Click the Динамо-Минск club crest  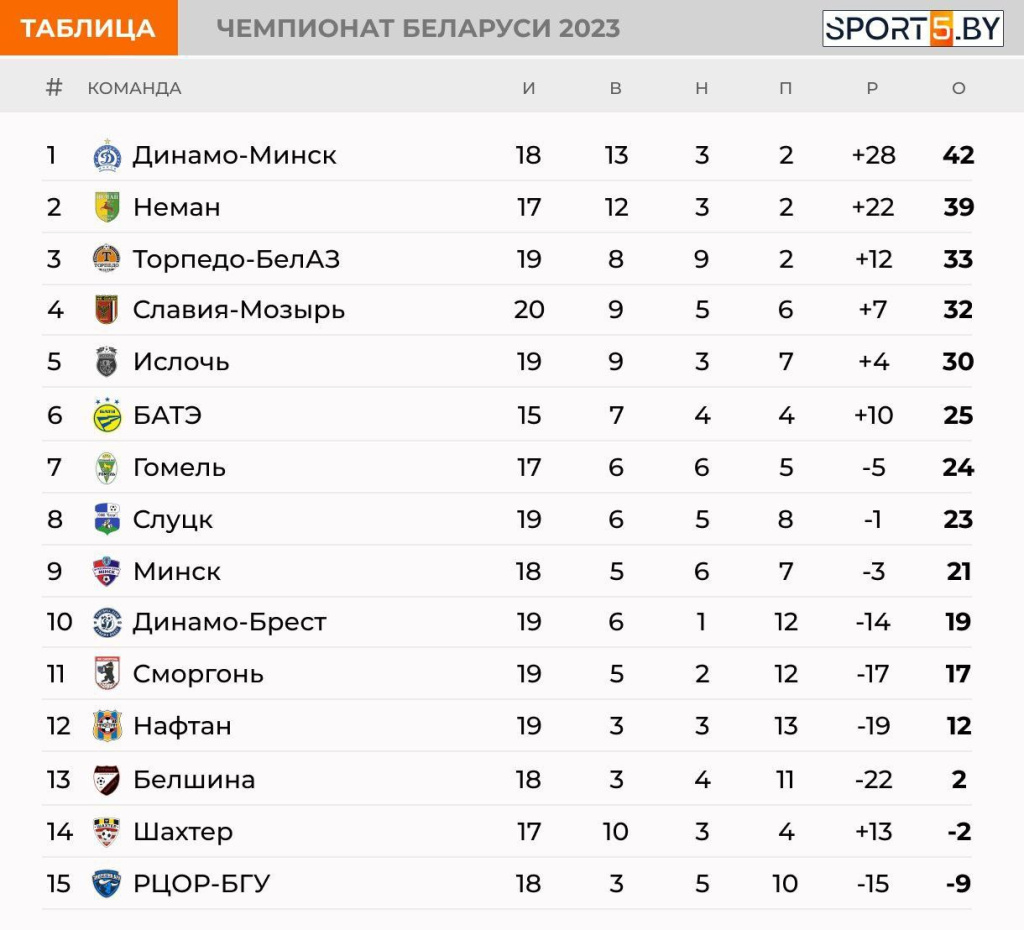point(106,155)
